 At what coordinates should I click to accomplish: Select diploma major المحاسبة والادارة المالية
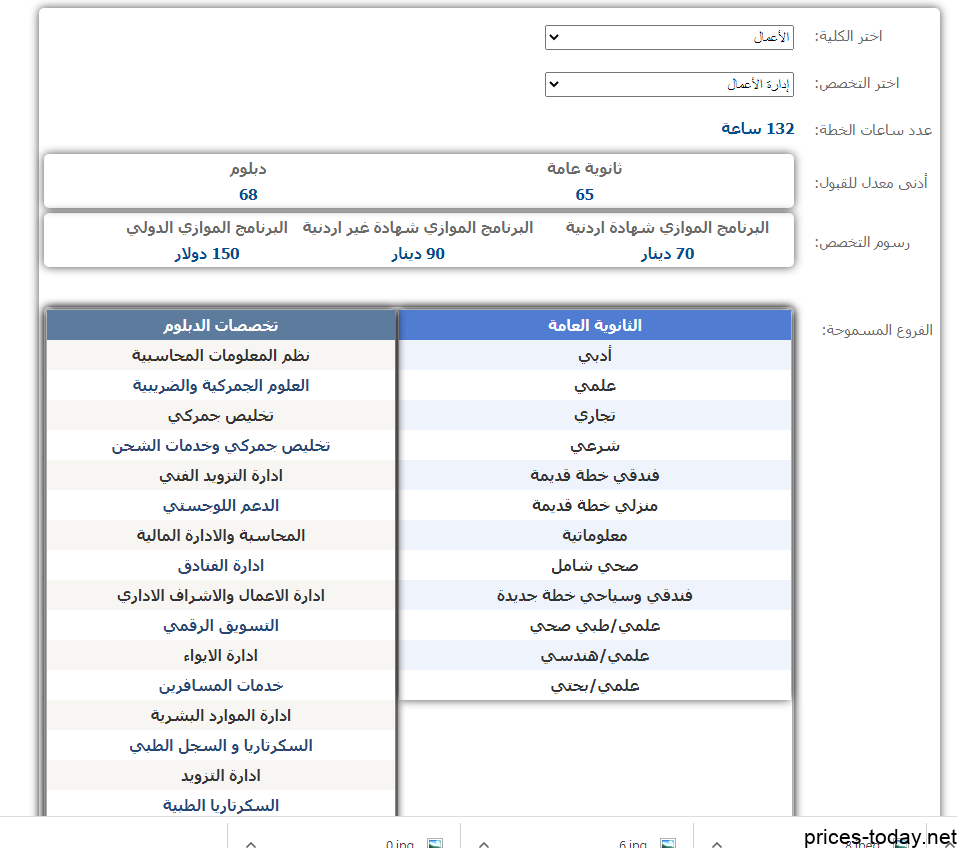pos(221,535)
